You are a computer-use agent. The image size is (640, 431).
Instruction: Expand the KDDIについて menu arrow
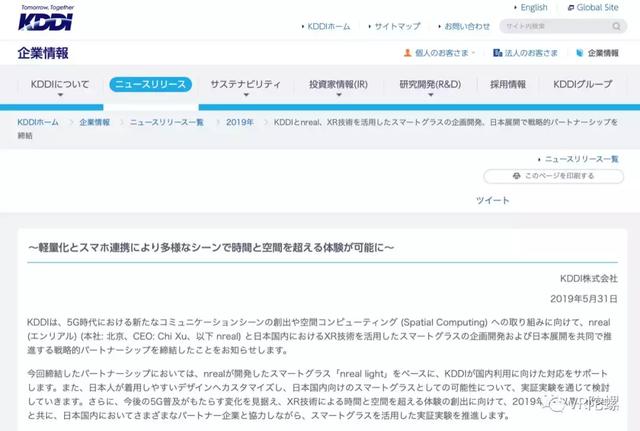tap(60, 95)
